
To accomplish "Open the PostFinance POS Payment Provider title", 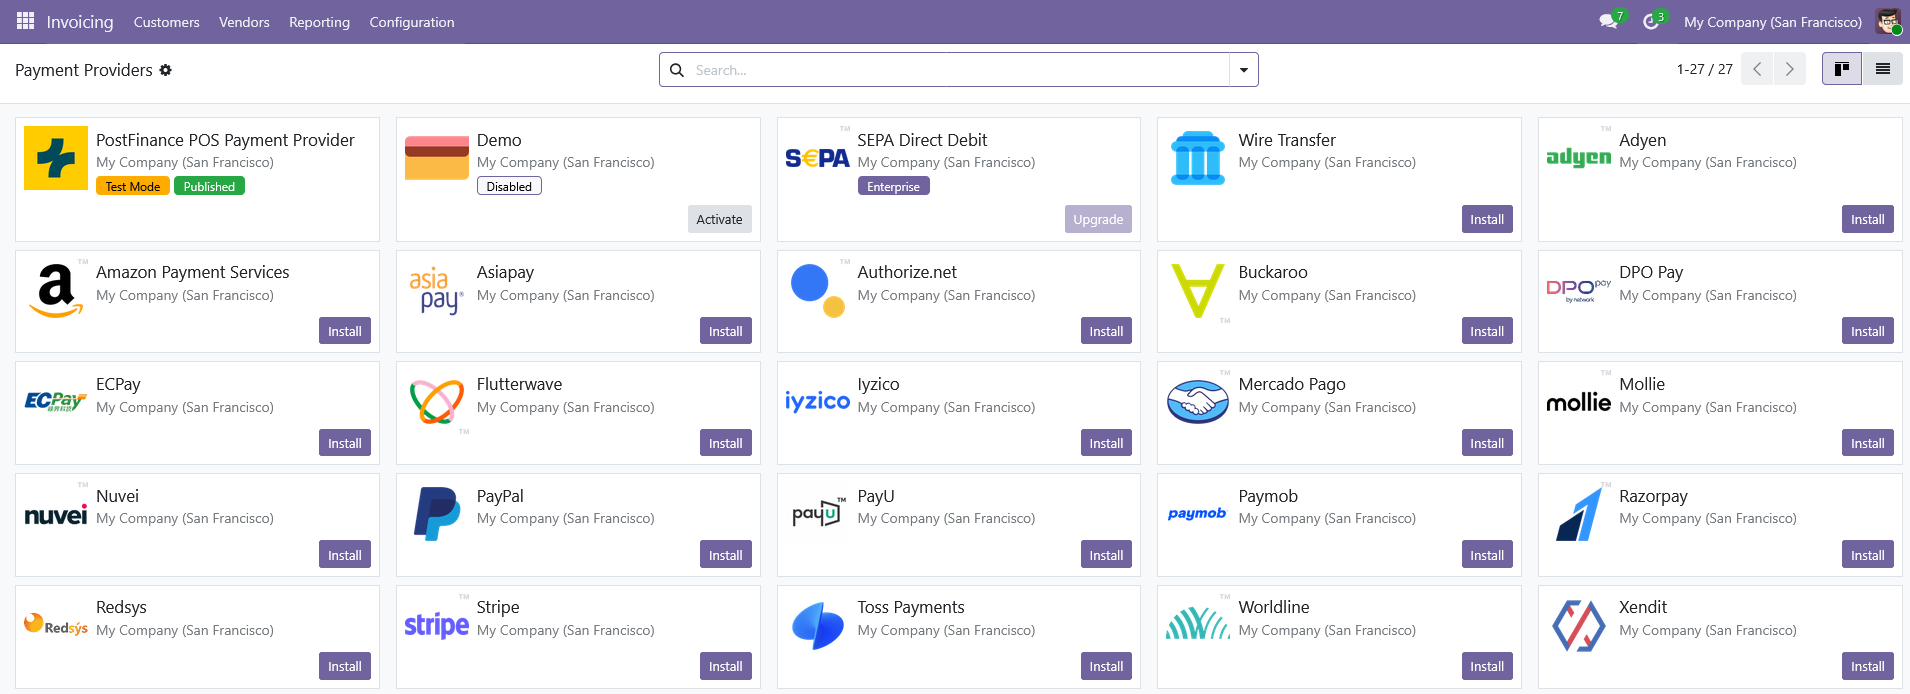I will coord(225,140).
